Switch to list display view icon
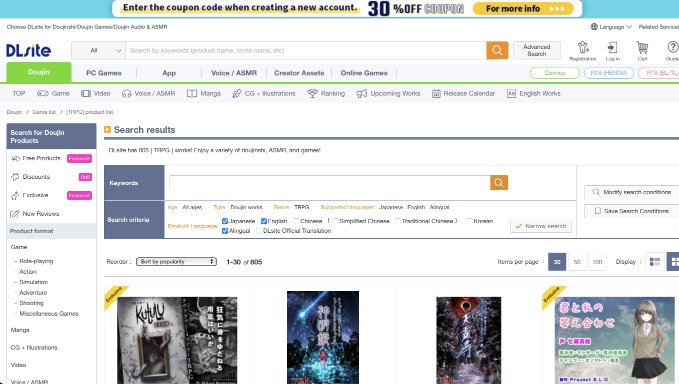The height and width of the screenshot is (384, 679). pyautogui.click(x=655, y=262)
